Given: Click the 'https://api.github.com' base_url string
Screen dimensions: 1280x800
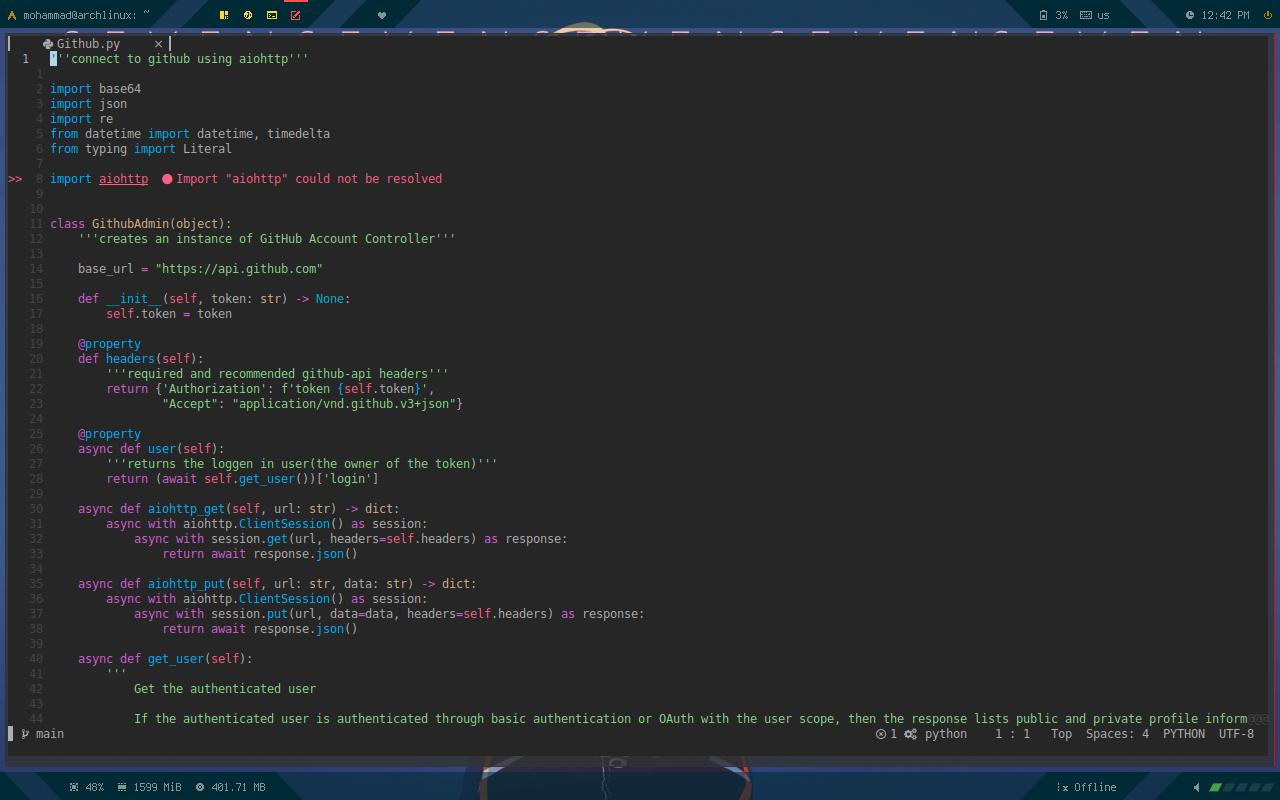Looking at the screenshot, I should (x=239, y=269).
